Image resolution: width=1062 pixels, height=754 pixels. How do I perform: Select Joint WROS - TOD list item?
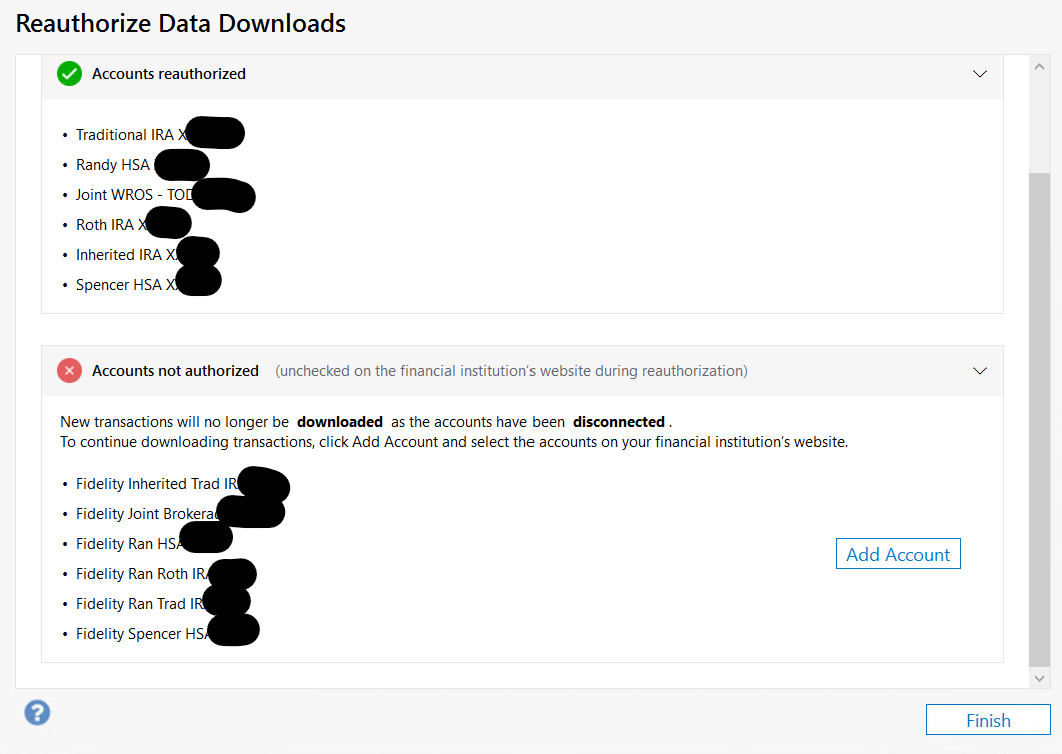click(158, 194)
